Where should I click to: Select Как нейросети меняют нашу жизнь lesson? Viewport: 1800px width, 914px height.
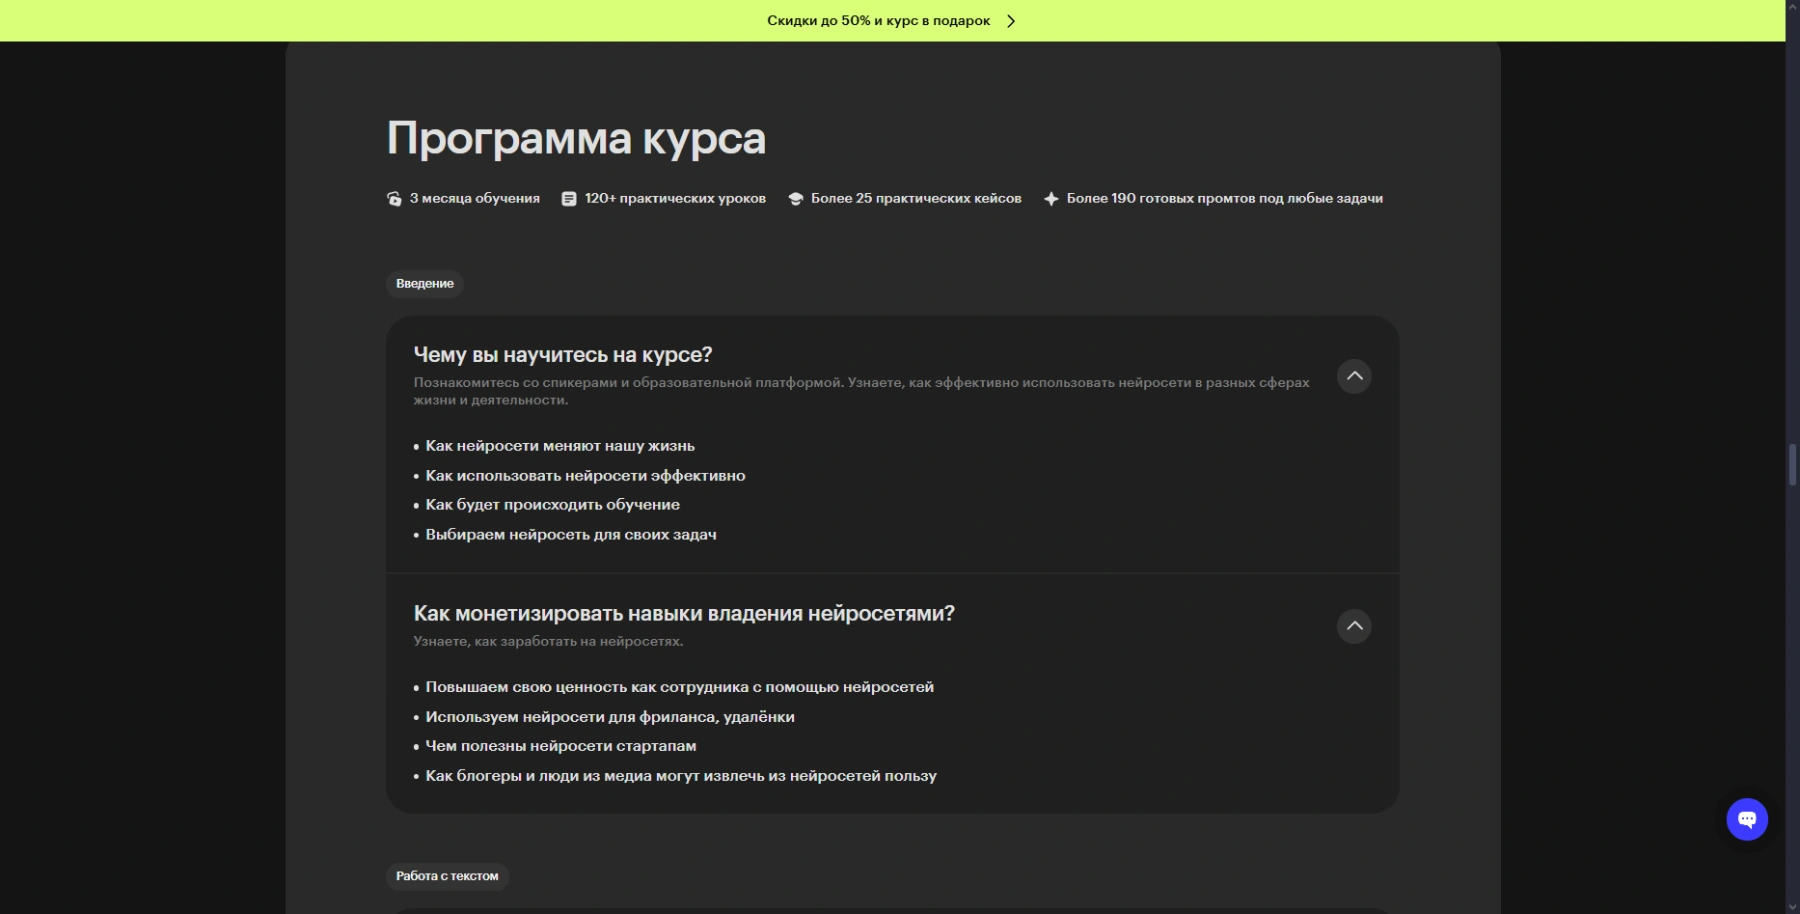559,446
